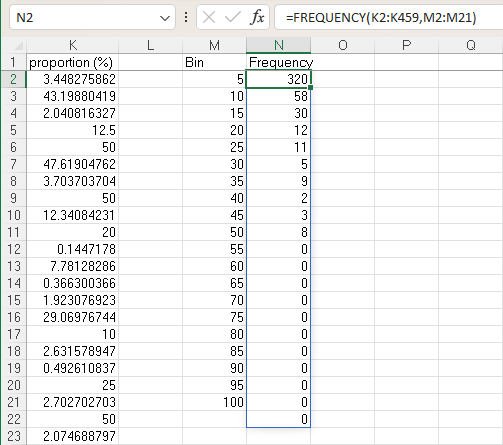Select cell containing 43.19880419
The height and width of the screenshot is (445, 503).
point(73,96)
